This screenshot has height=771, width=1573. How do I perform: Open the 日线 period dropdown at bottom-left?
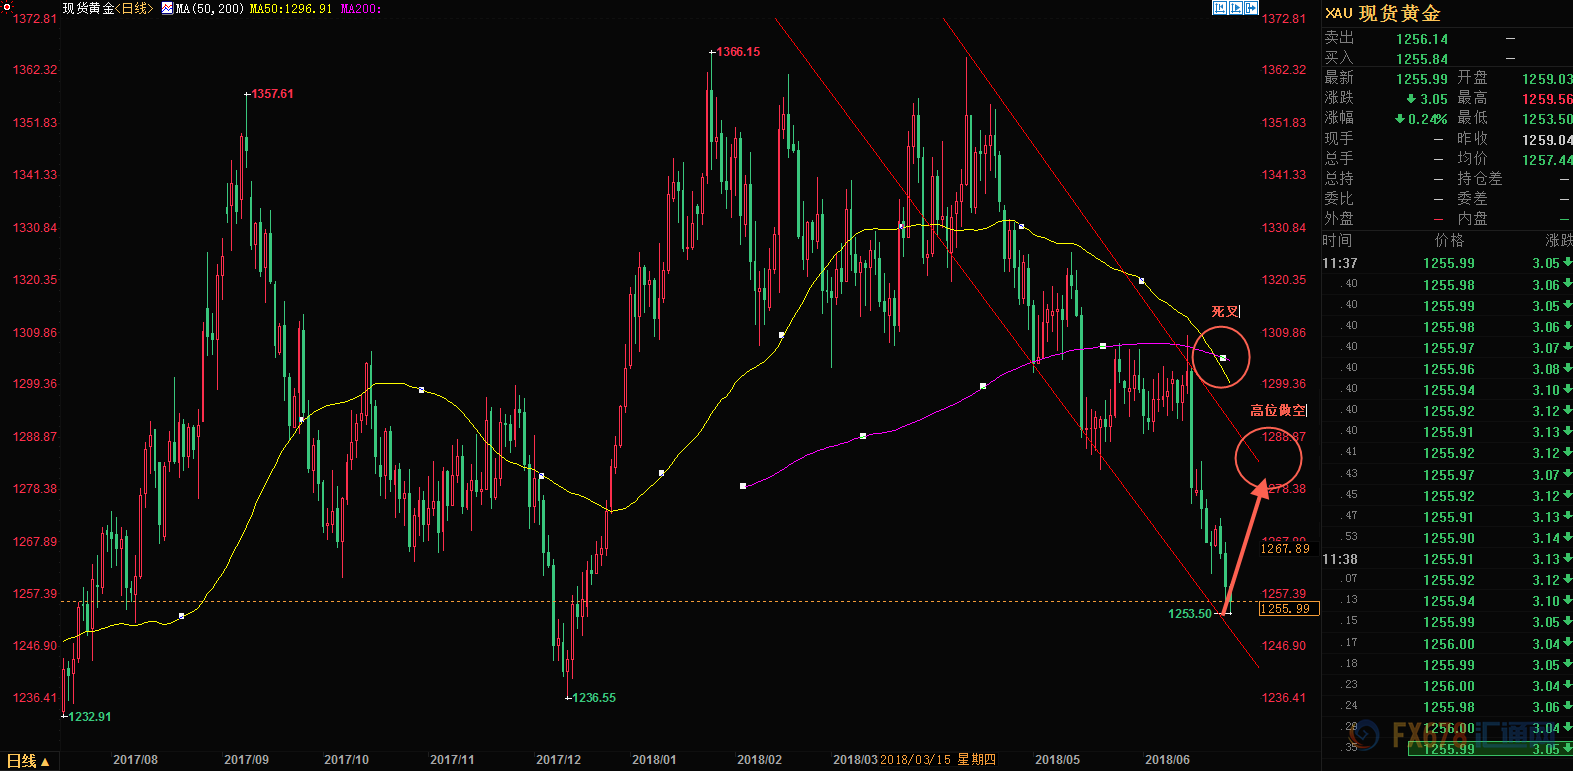pyautogui.click(x=28, y=761)
